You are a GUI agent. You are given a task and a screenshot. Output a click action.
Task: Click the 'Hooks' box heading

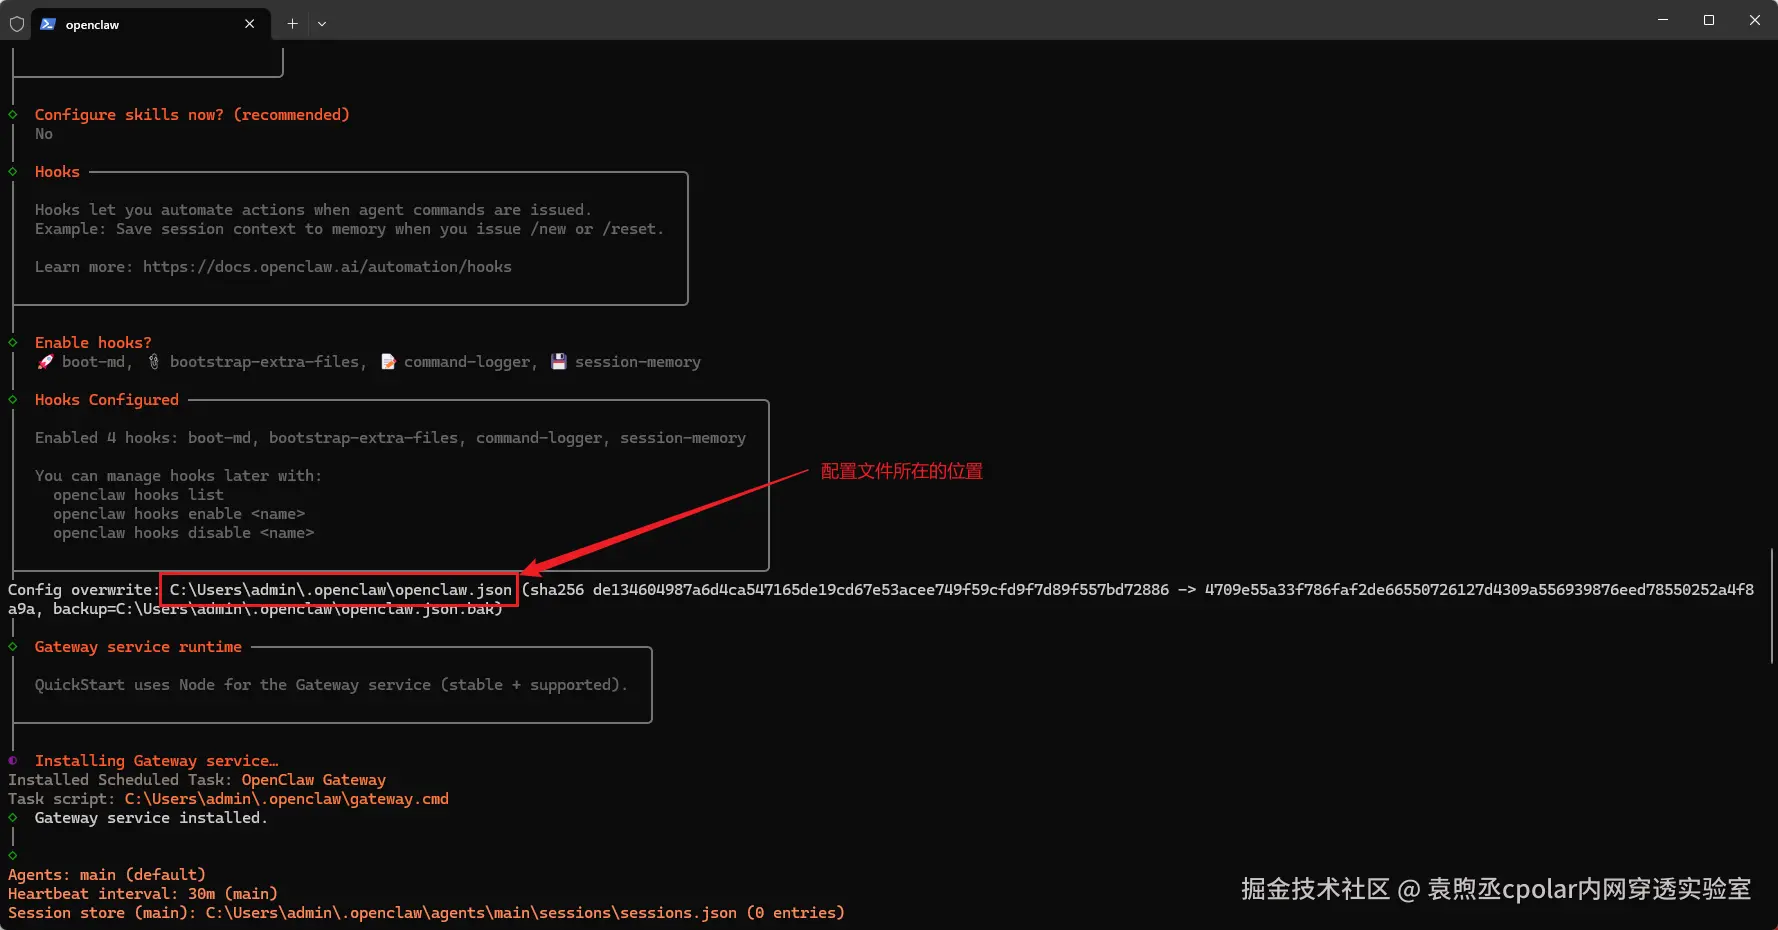[57, 172]
